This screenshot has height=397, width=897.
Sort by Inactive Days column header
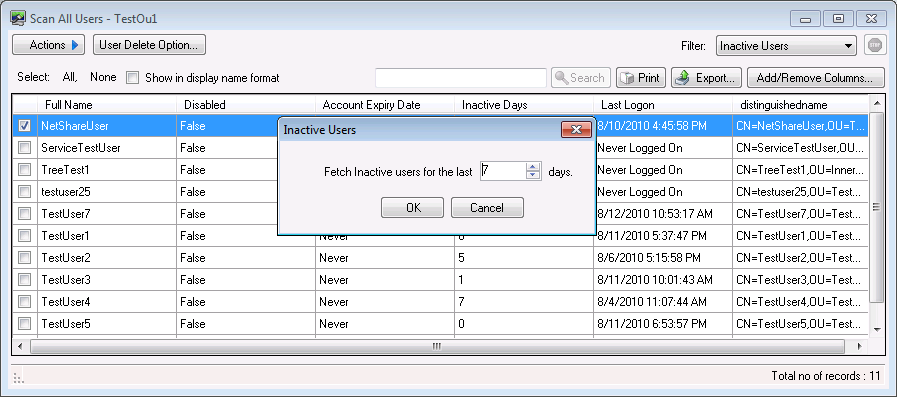point(524,105)
